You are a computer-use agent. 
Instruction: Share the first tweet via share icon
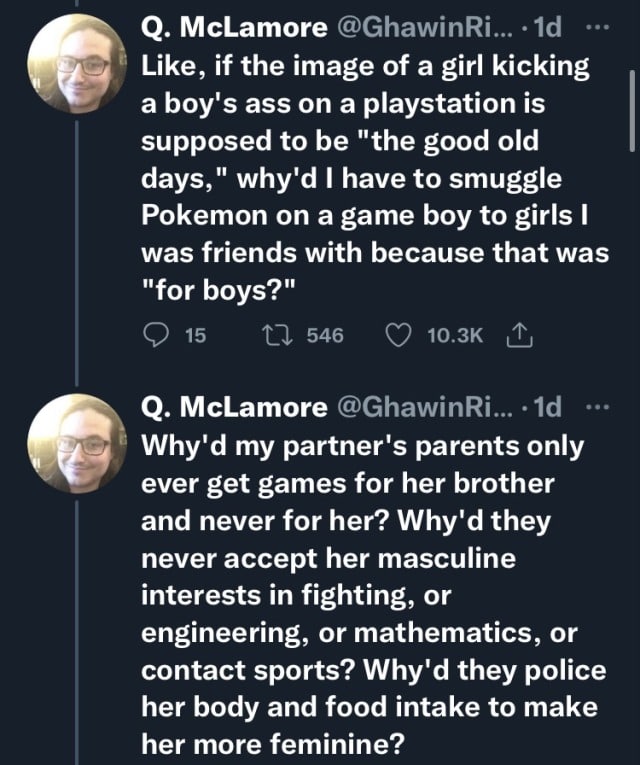[x=521, y=336]
